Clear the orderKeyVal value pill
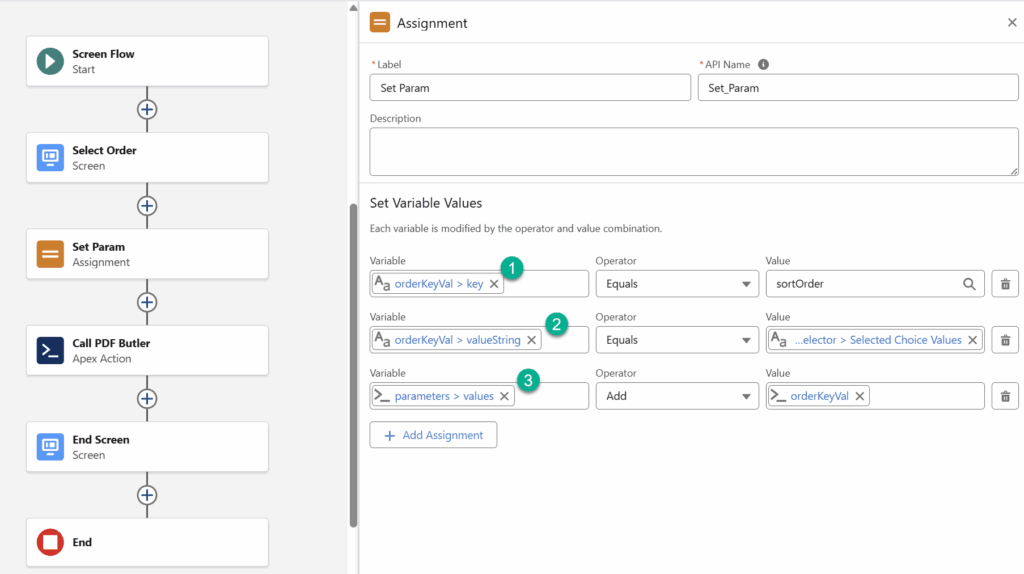 coord(859,396)
